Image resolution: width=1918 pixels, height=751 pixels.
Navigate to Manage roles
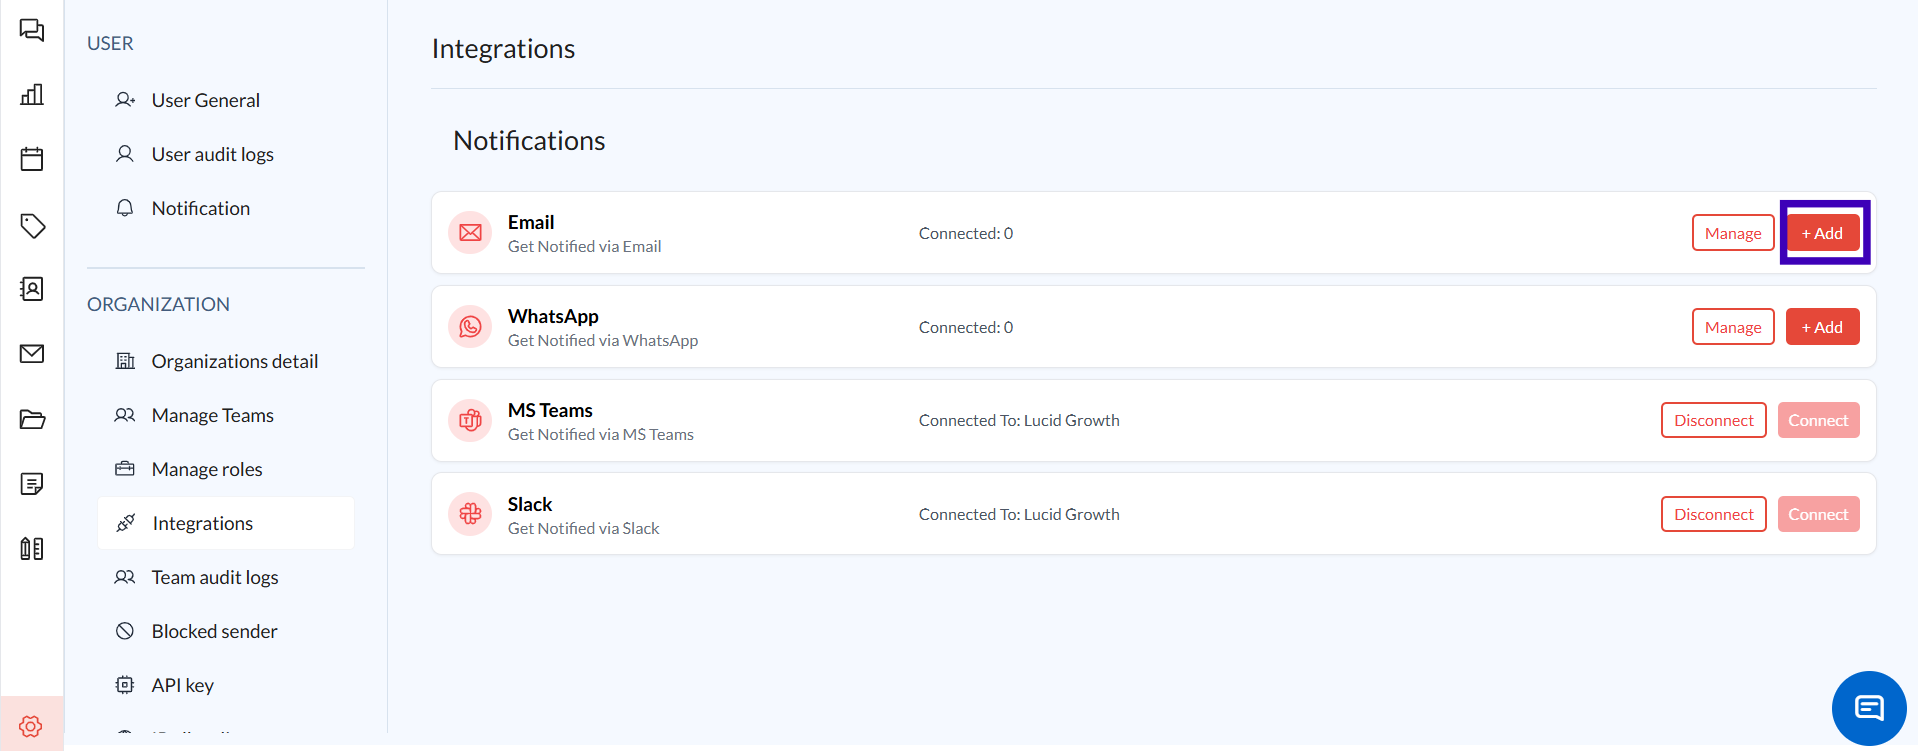pyautogui.click(x=207, y=469)
